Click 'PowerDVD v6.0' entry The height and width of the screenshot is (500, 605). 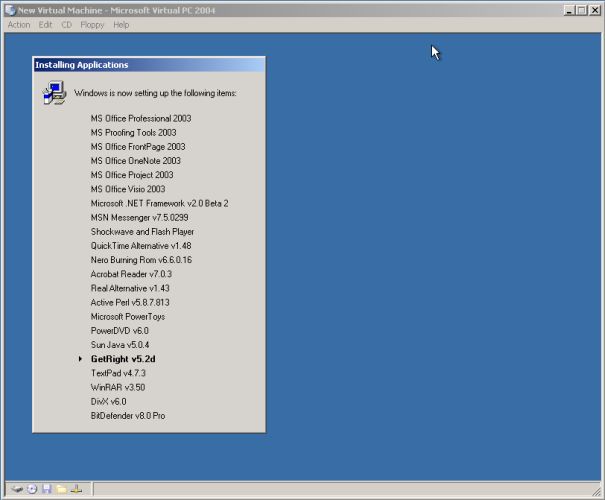(x=120, y=331)
